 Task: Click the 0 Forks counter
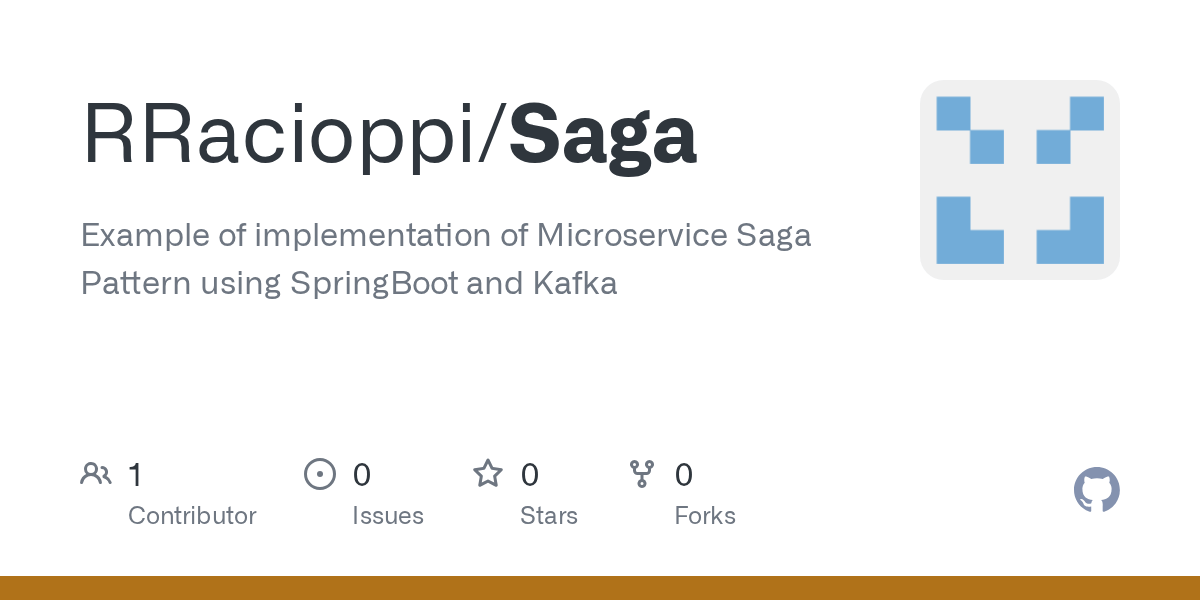click(x=684, y=474)
